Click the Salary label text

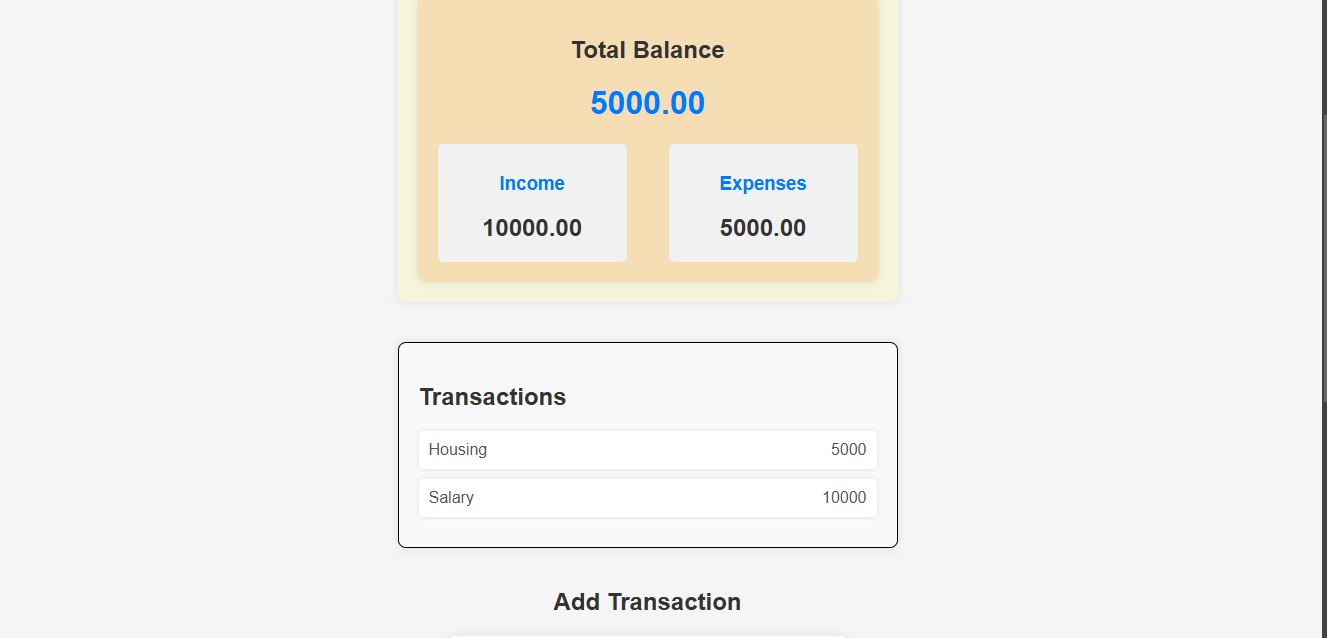coord(451,497)
